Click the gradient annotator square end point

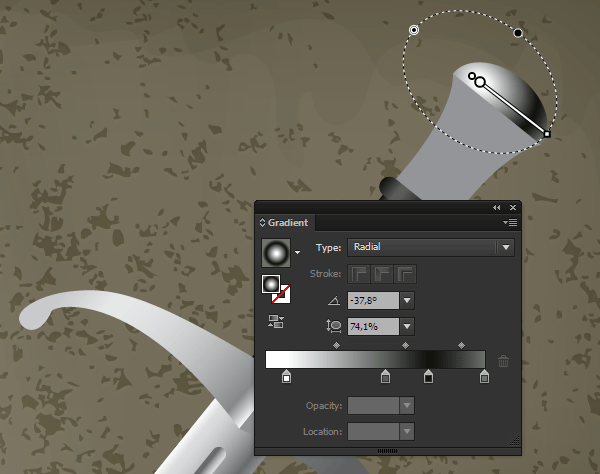point(547,134)
